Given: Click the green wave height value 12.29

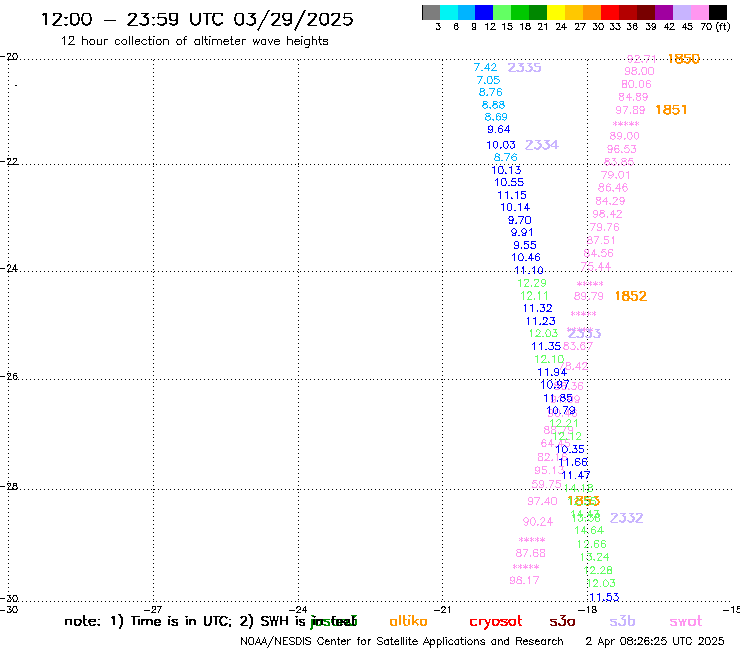Looking at the screenshot, I should tap(532, 283).
